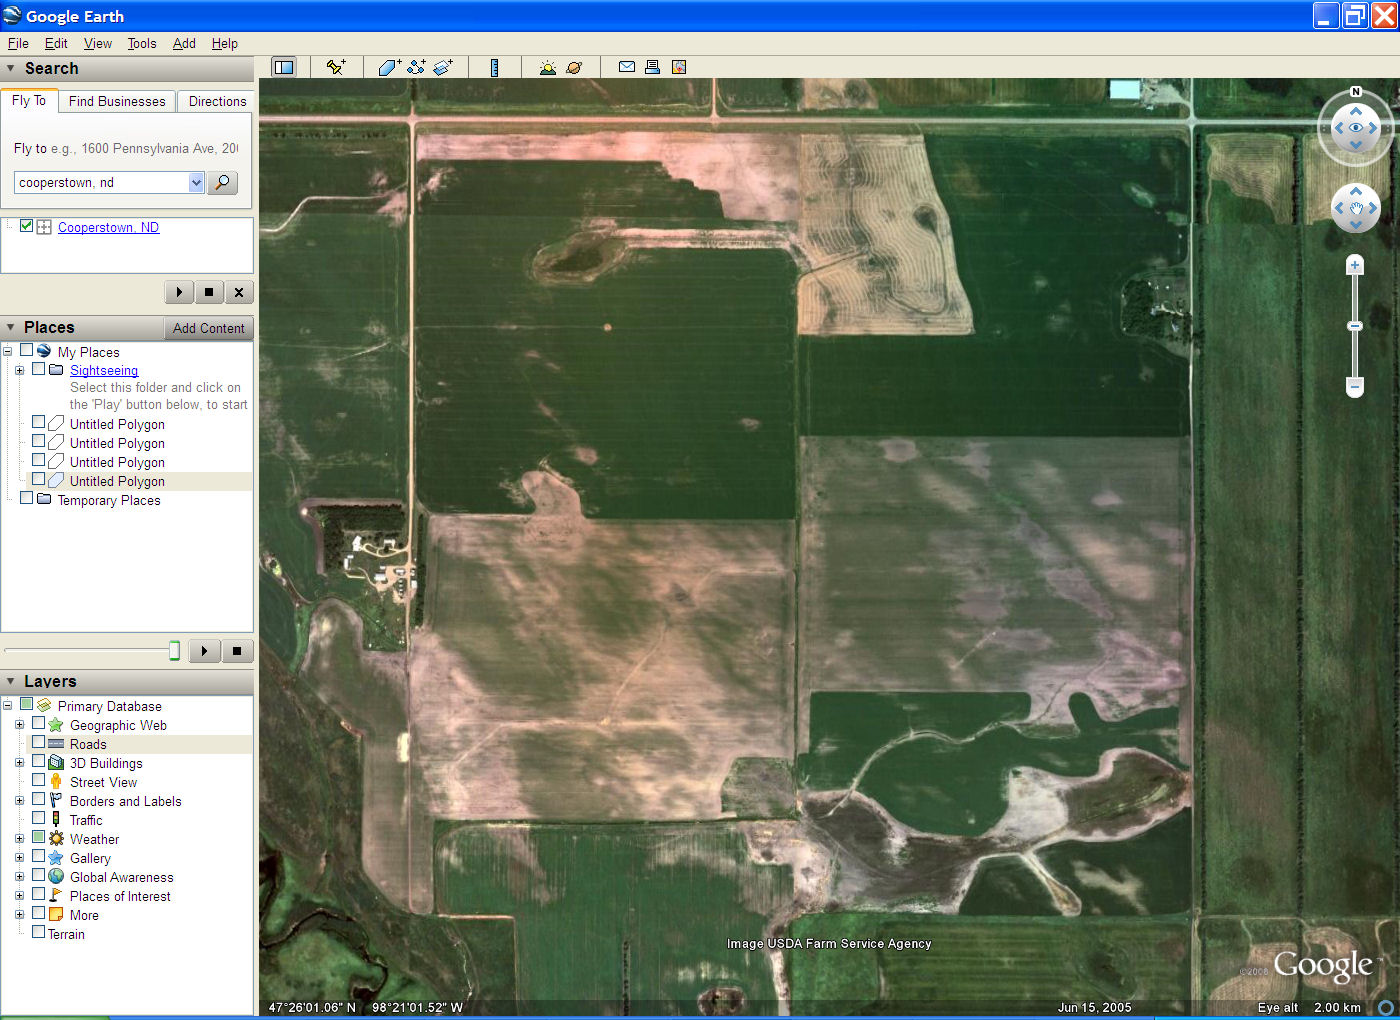Check the Temporary Places checkbox

click(x=27, y=498)
